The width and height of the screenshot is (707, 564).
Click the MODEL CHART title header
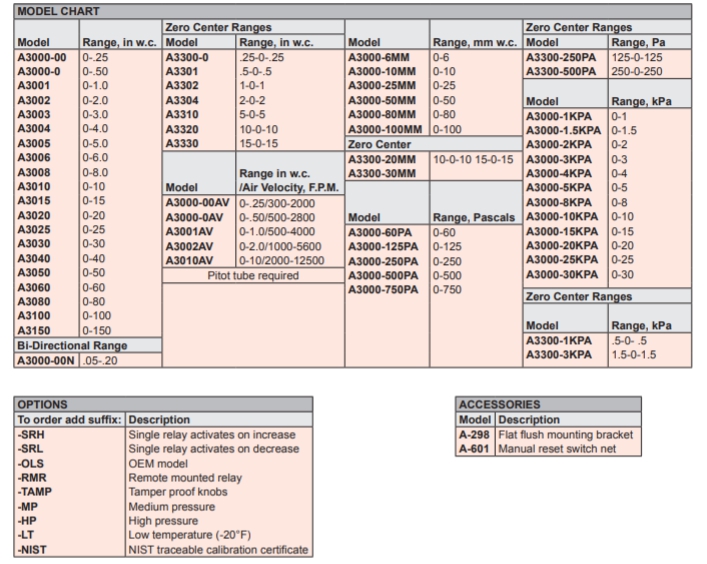tap(47, 10)
